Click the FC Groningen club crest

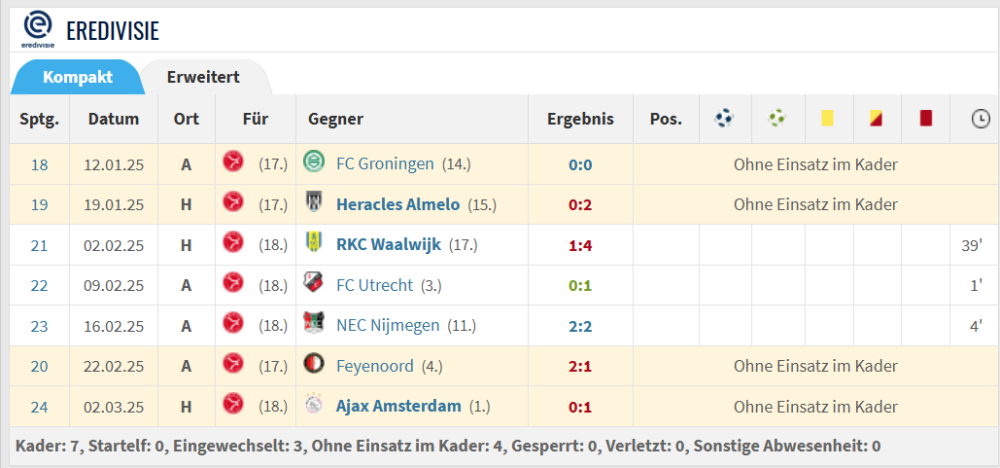[x=314, y=164]
